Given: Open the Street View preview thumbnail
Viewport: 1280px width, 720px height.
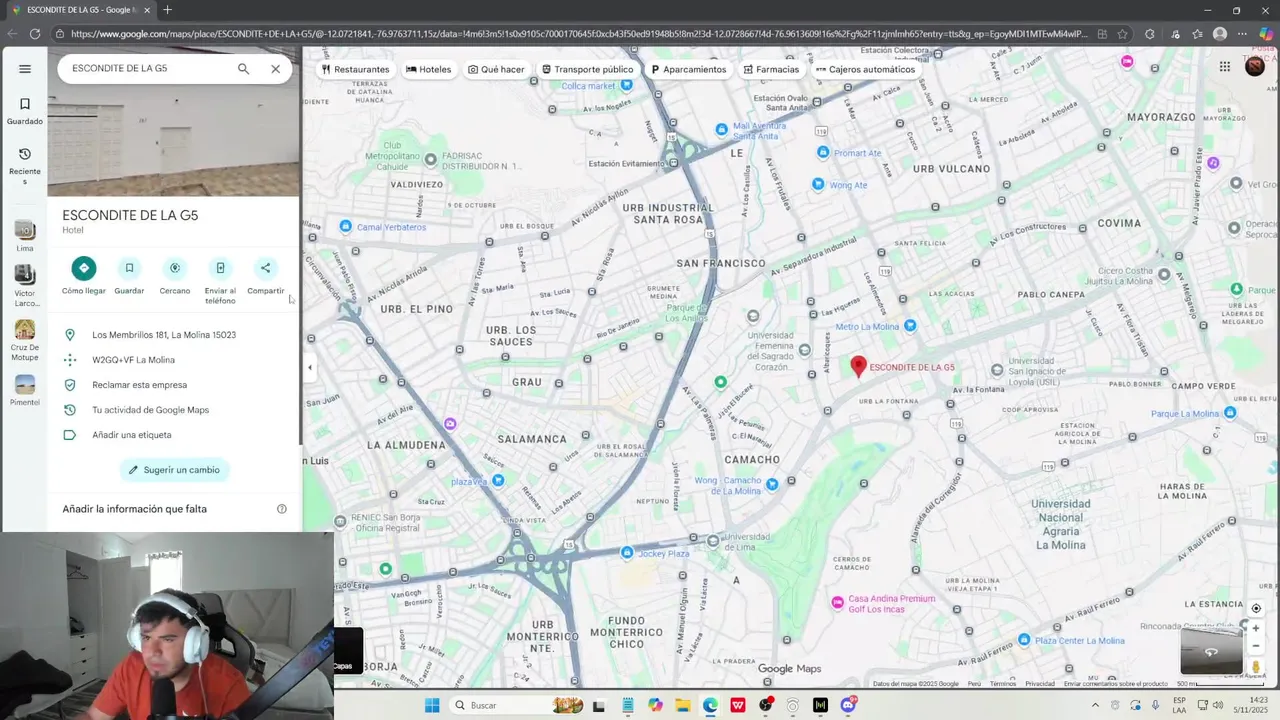Looking at the screenshot, I should click(x=1211, y=651).
